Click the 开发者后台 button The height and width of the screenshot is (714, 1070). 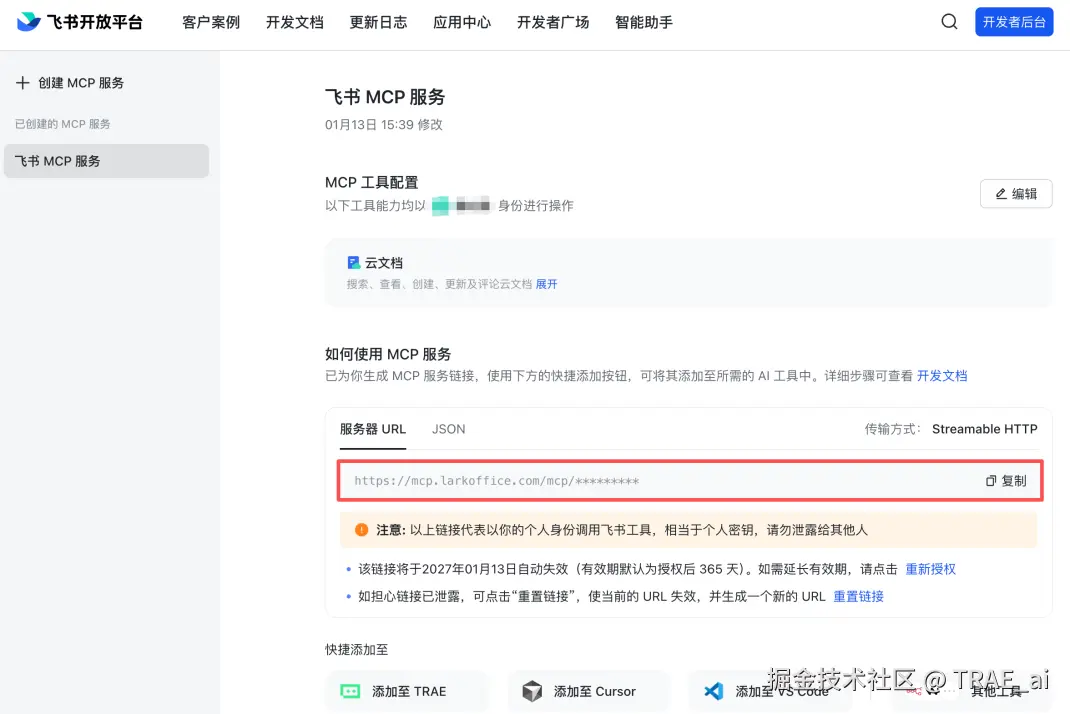pyautogui.click(x=1014, y=22)
